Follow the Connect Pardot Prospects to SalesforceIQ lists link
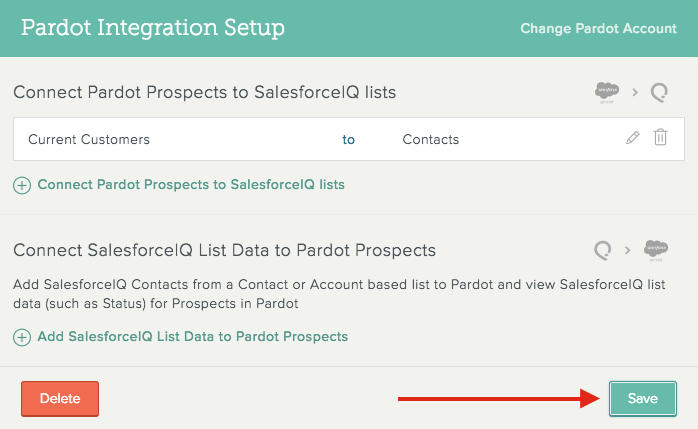This screenshot has width=698, height=429. (191, 185)
